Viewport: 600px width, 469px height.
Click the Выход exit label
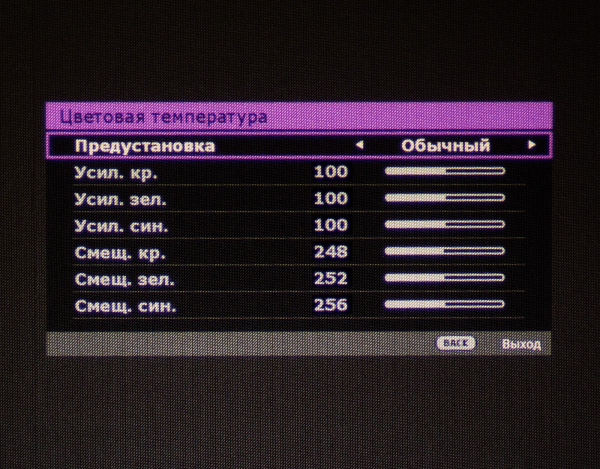(x=521, y=344)
